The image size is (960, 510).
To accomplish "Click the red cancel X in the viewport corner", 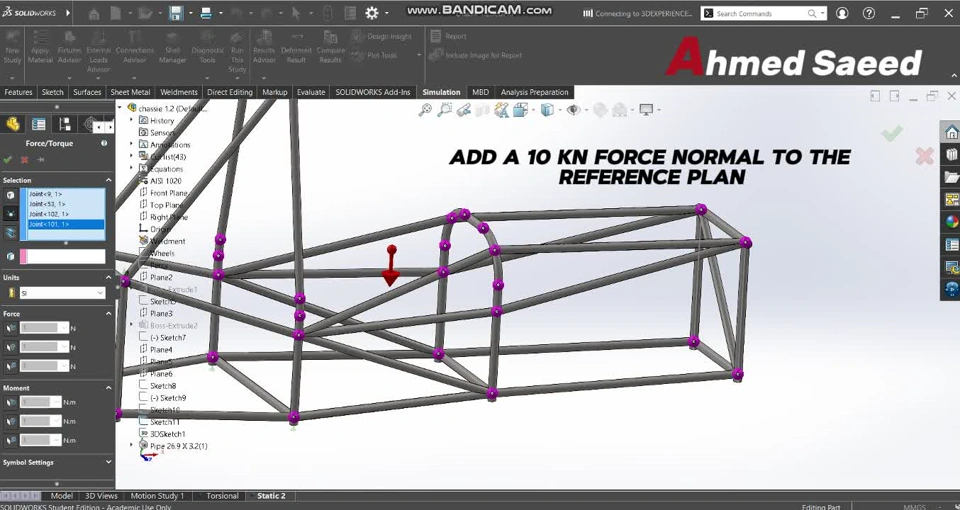I will coord(924,157).
